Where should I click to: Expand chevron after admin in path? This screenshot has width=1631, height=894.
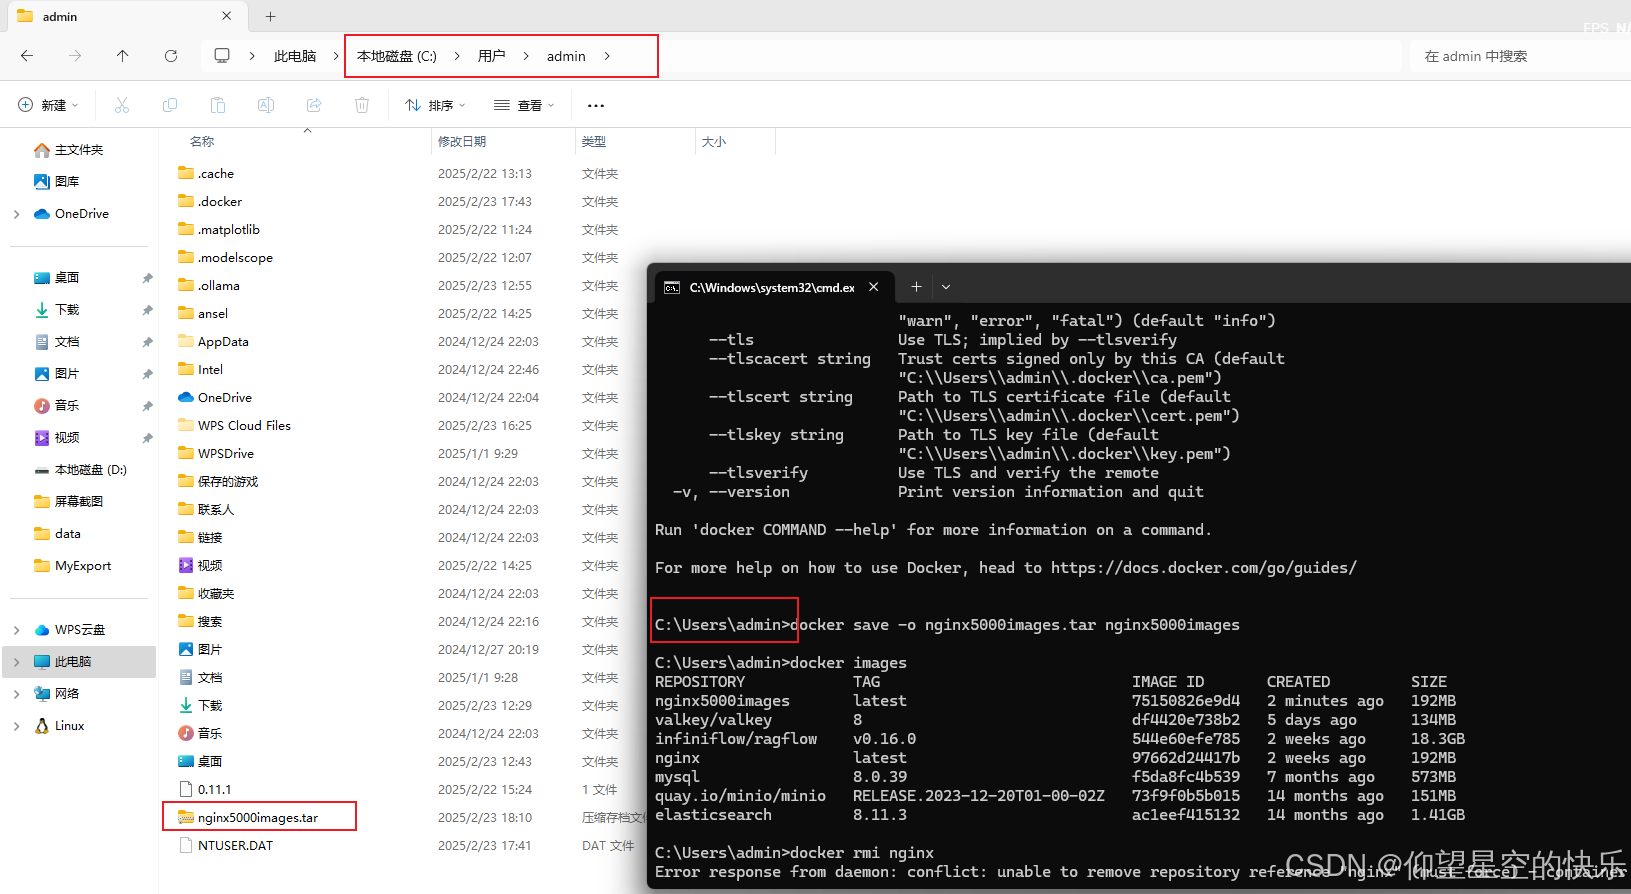click(x=607, y=56)
